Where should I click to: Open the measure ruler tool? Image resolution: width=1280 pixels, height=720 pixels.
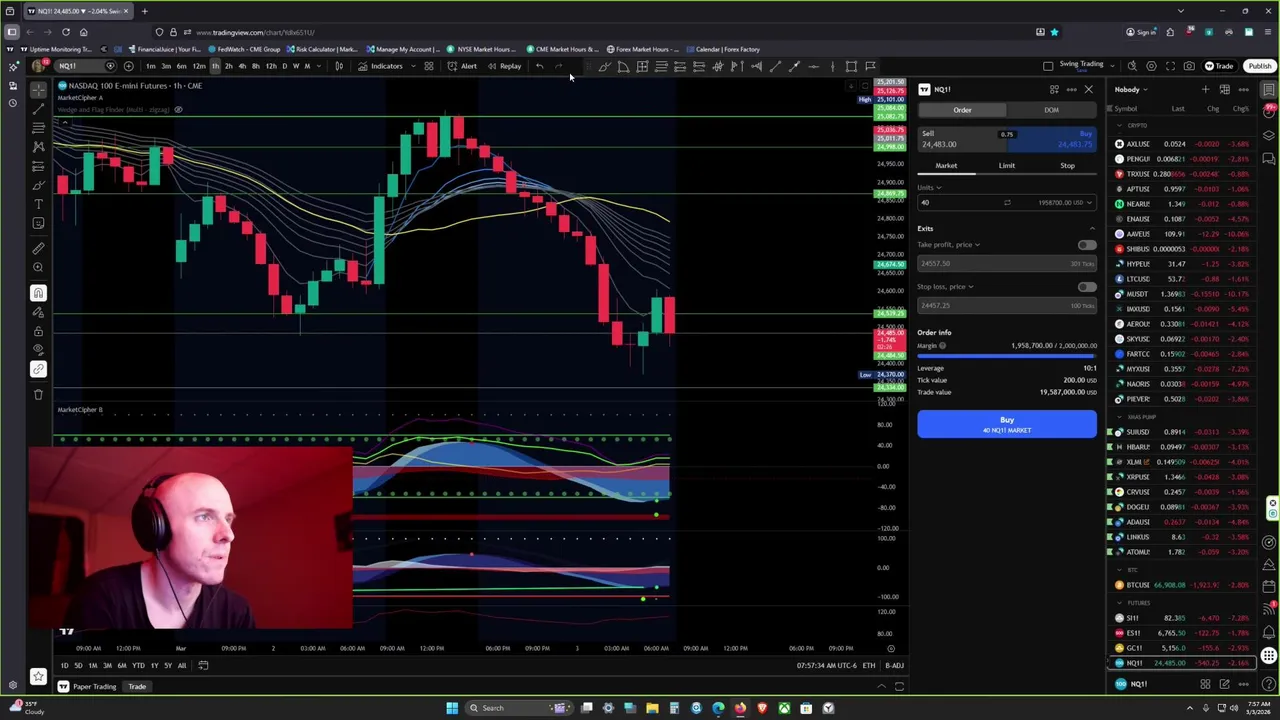tap(38, 248)
